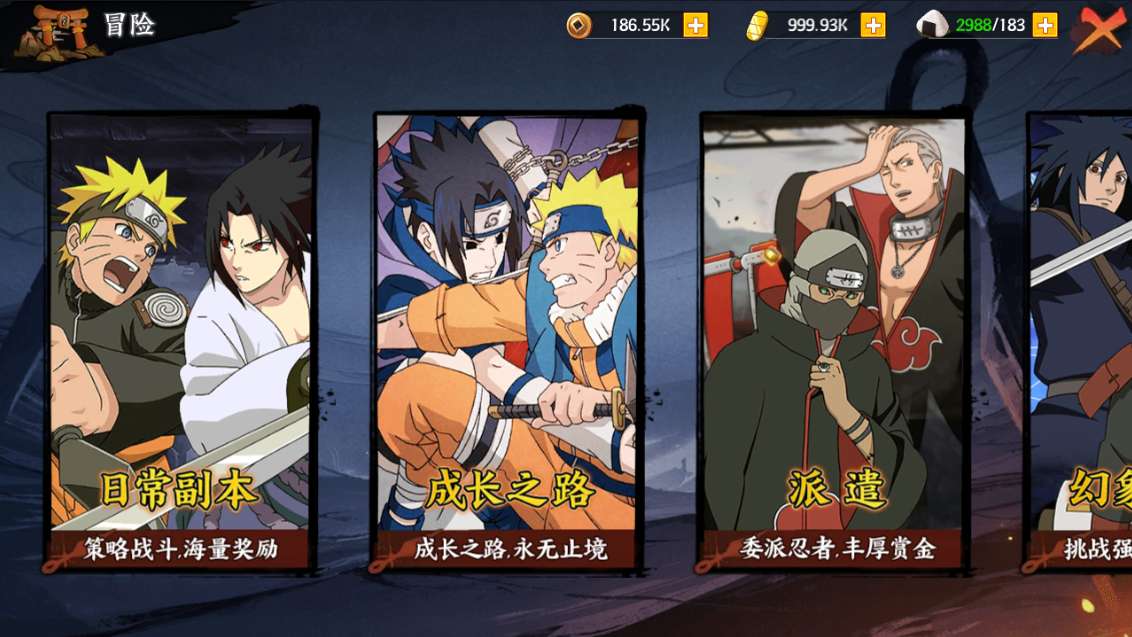Open the partially visible 幻象 challenge card
Screen dimensions: 1132x637
point(1079,341)
